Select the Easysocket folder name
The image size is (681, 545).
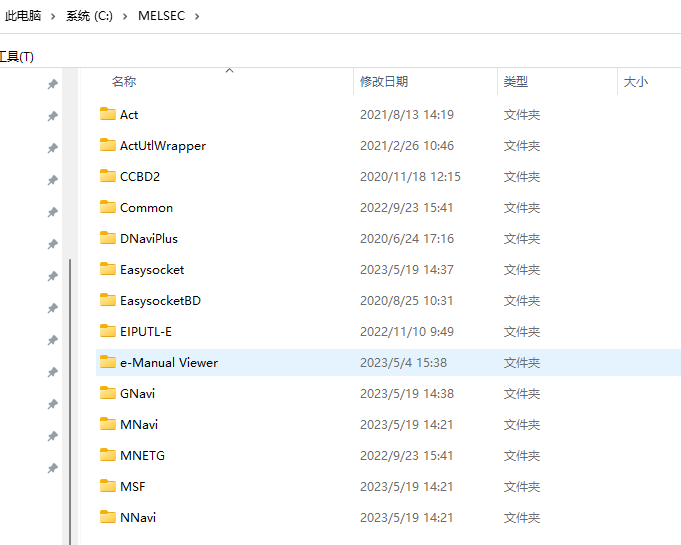click(x=152, y=270)
